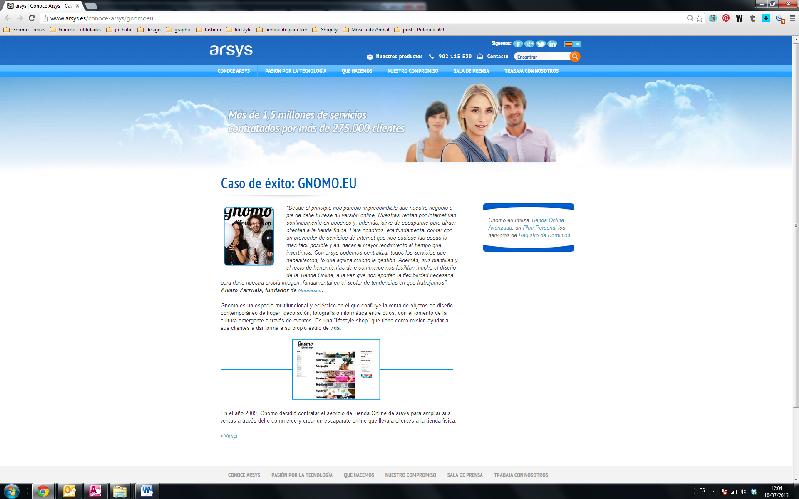The height and width of the screenshot is (499, 799).
Task: Open Pasión por la Tecnología menu item
Action: point(296,71)
